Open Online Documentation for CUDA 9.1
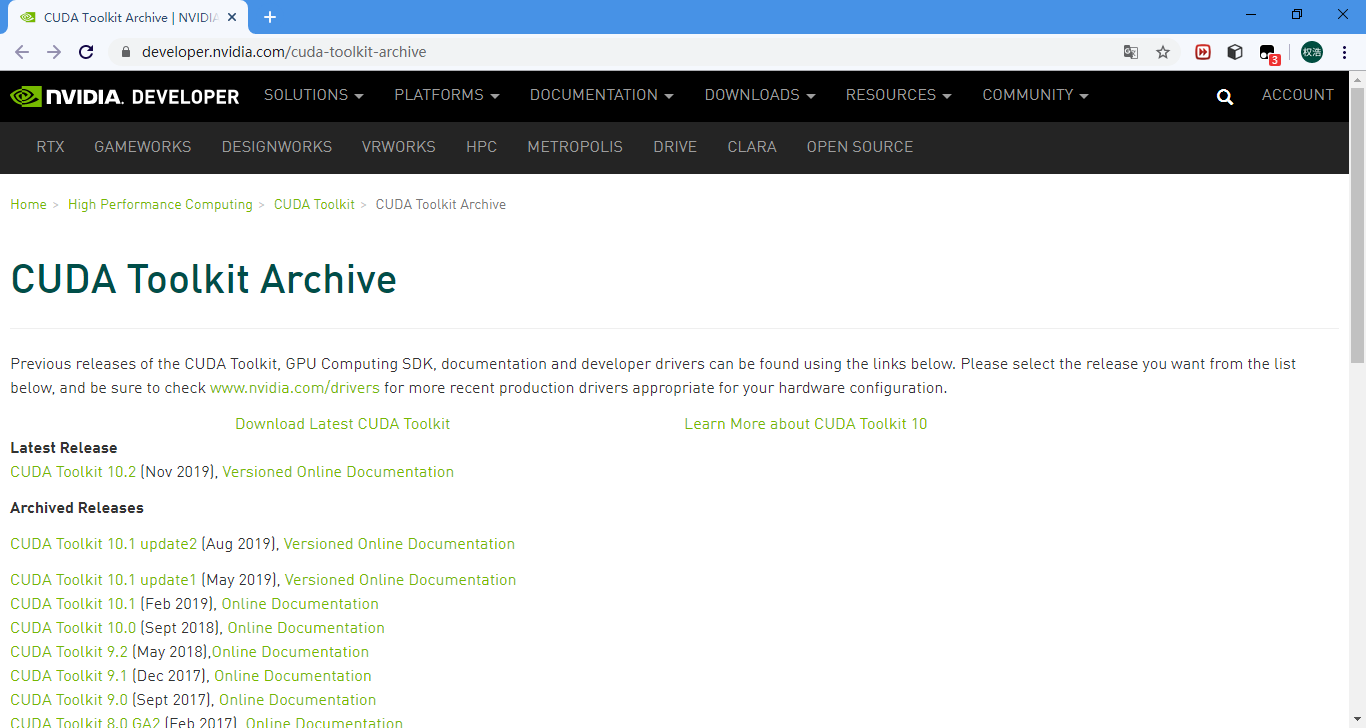 (x=293, y=676)
